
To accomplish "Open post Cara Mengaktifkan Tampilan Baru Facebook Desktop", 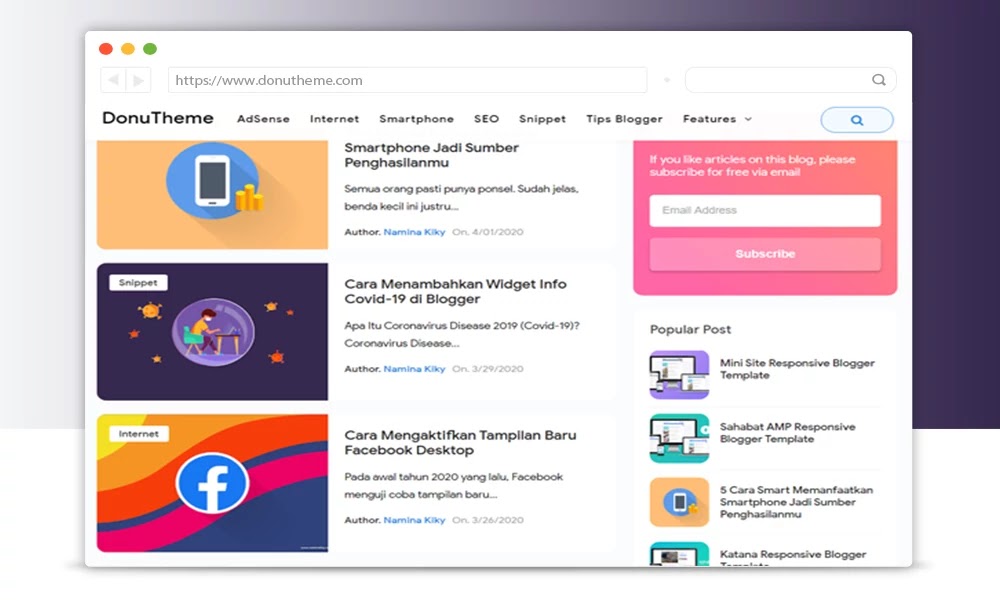I will (460, 443).
